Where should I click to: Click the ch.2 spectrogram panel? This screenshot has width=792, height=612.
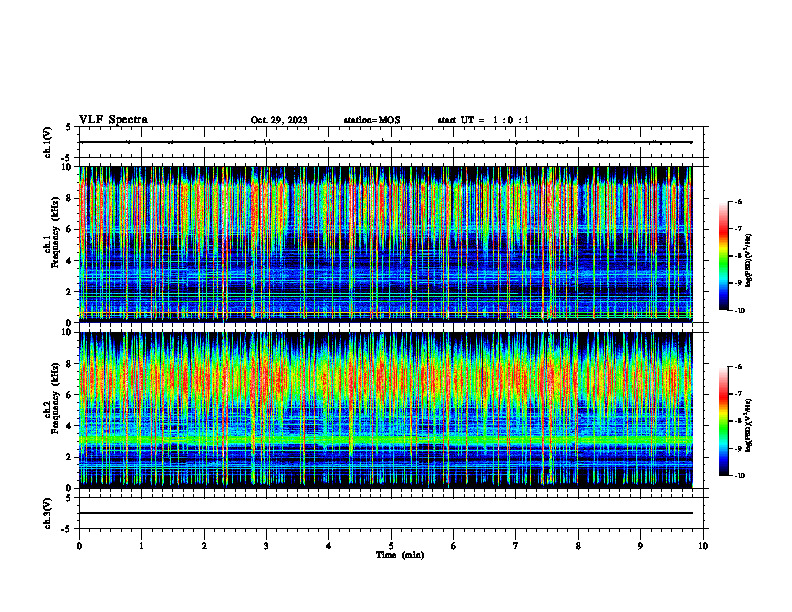[385, 410]
